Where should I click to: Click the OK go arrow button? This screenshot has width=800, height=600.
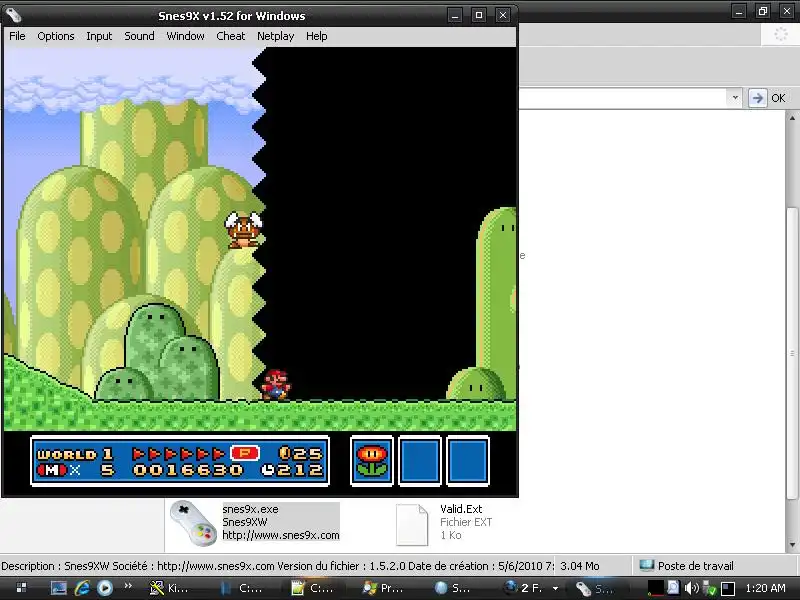[x=758, y=98]
